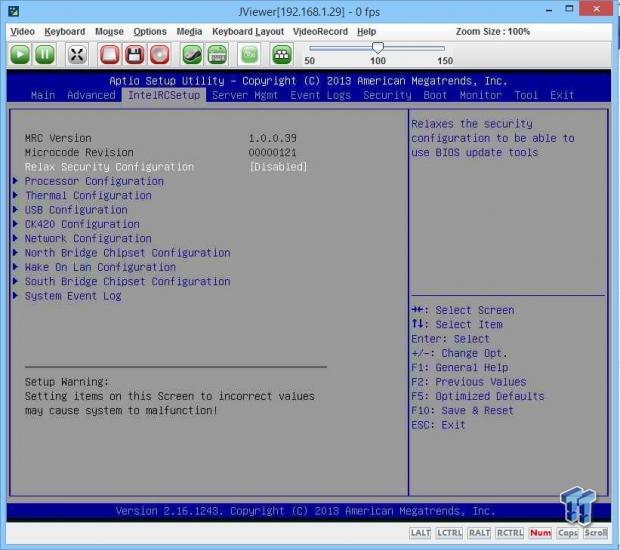This screenshot has width=620, height=550.
Task: Click the red hard disk media icon
Action: (110, 54)
